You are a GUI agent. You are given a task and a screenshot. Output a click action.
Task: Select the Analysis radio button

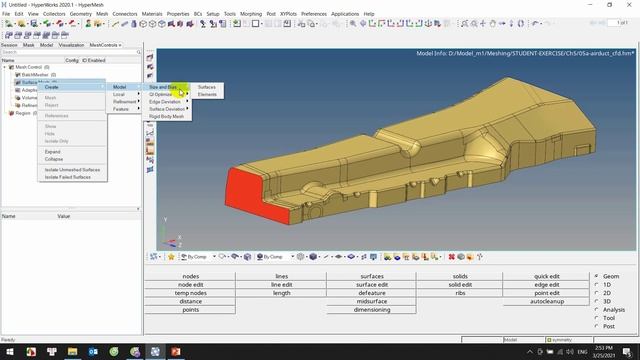click(597, 310)
